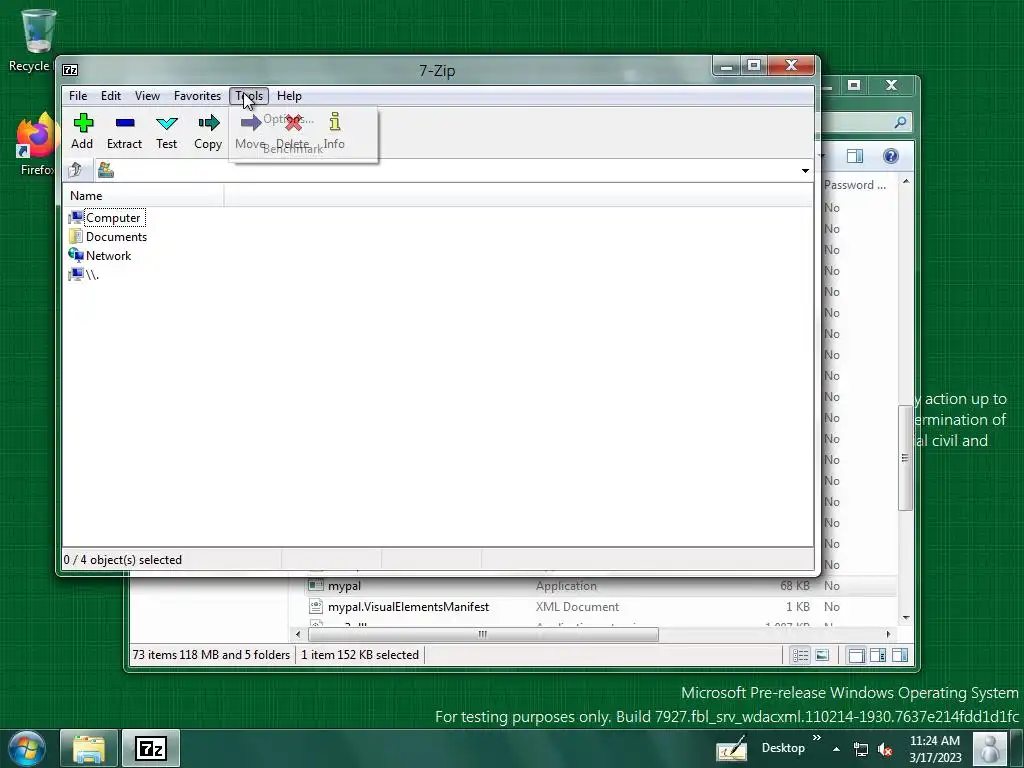
Task: Click '0 / 4 object(s) selected' status text
Action: click(x=123, y=560)
